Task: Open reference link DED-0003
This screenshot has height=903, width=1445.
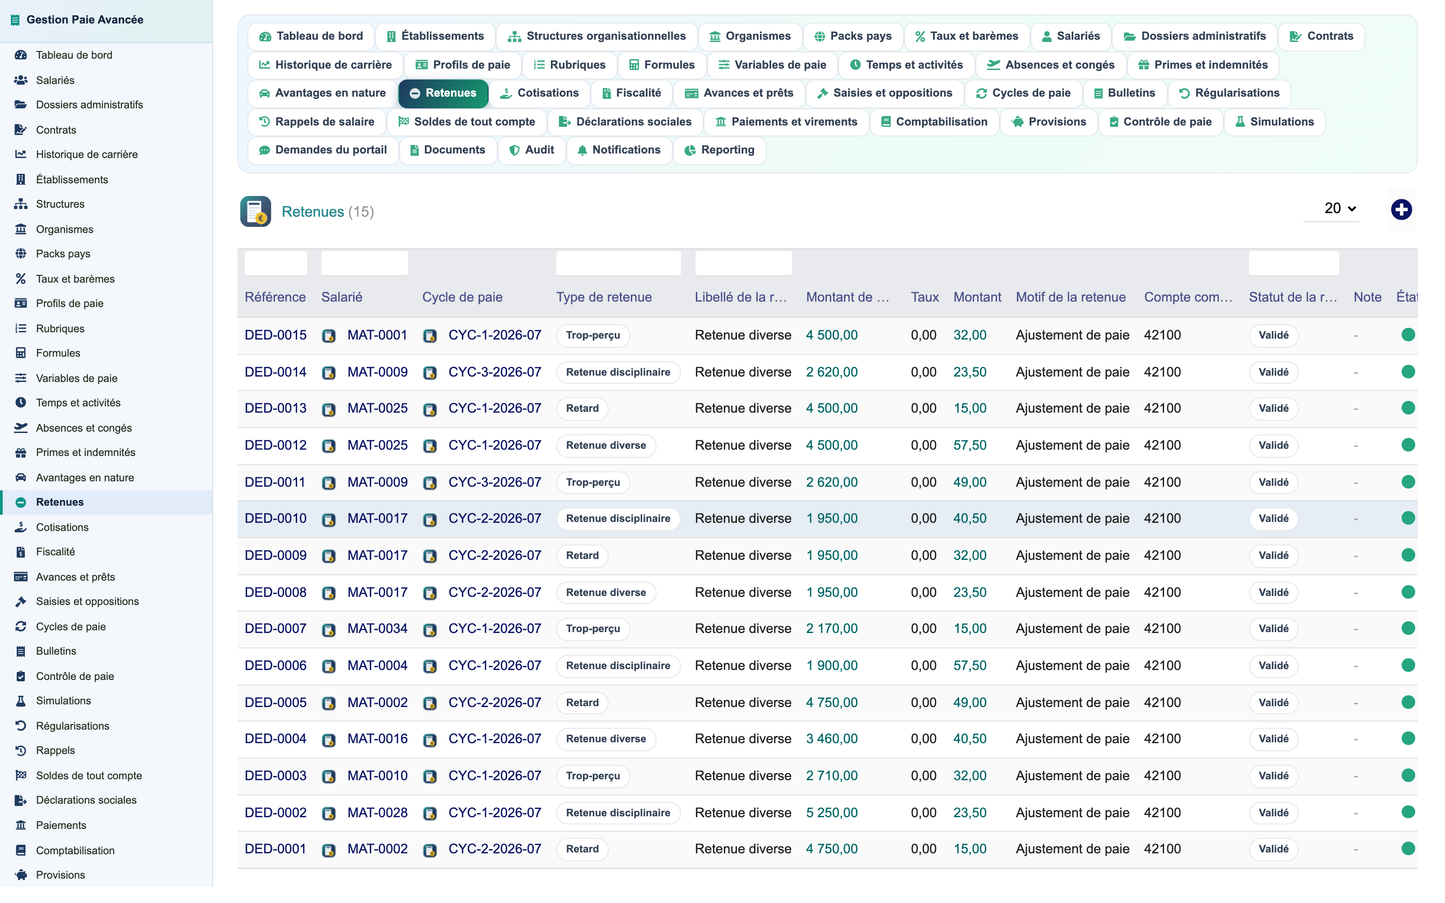Action: [276, 776]
